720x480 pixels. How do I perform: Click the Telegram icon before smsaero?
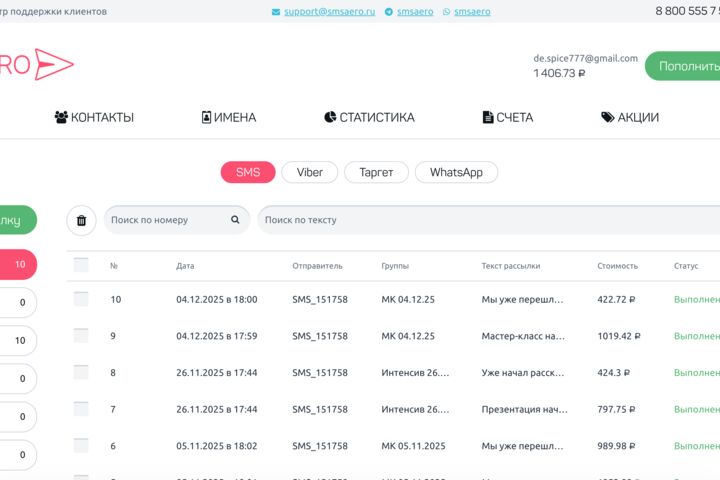[x=388, y=12]
